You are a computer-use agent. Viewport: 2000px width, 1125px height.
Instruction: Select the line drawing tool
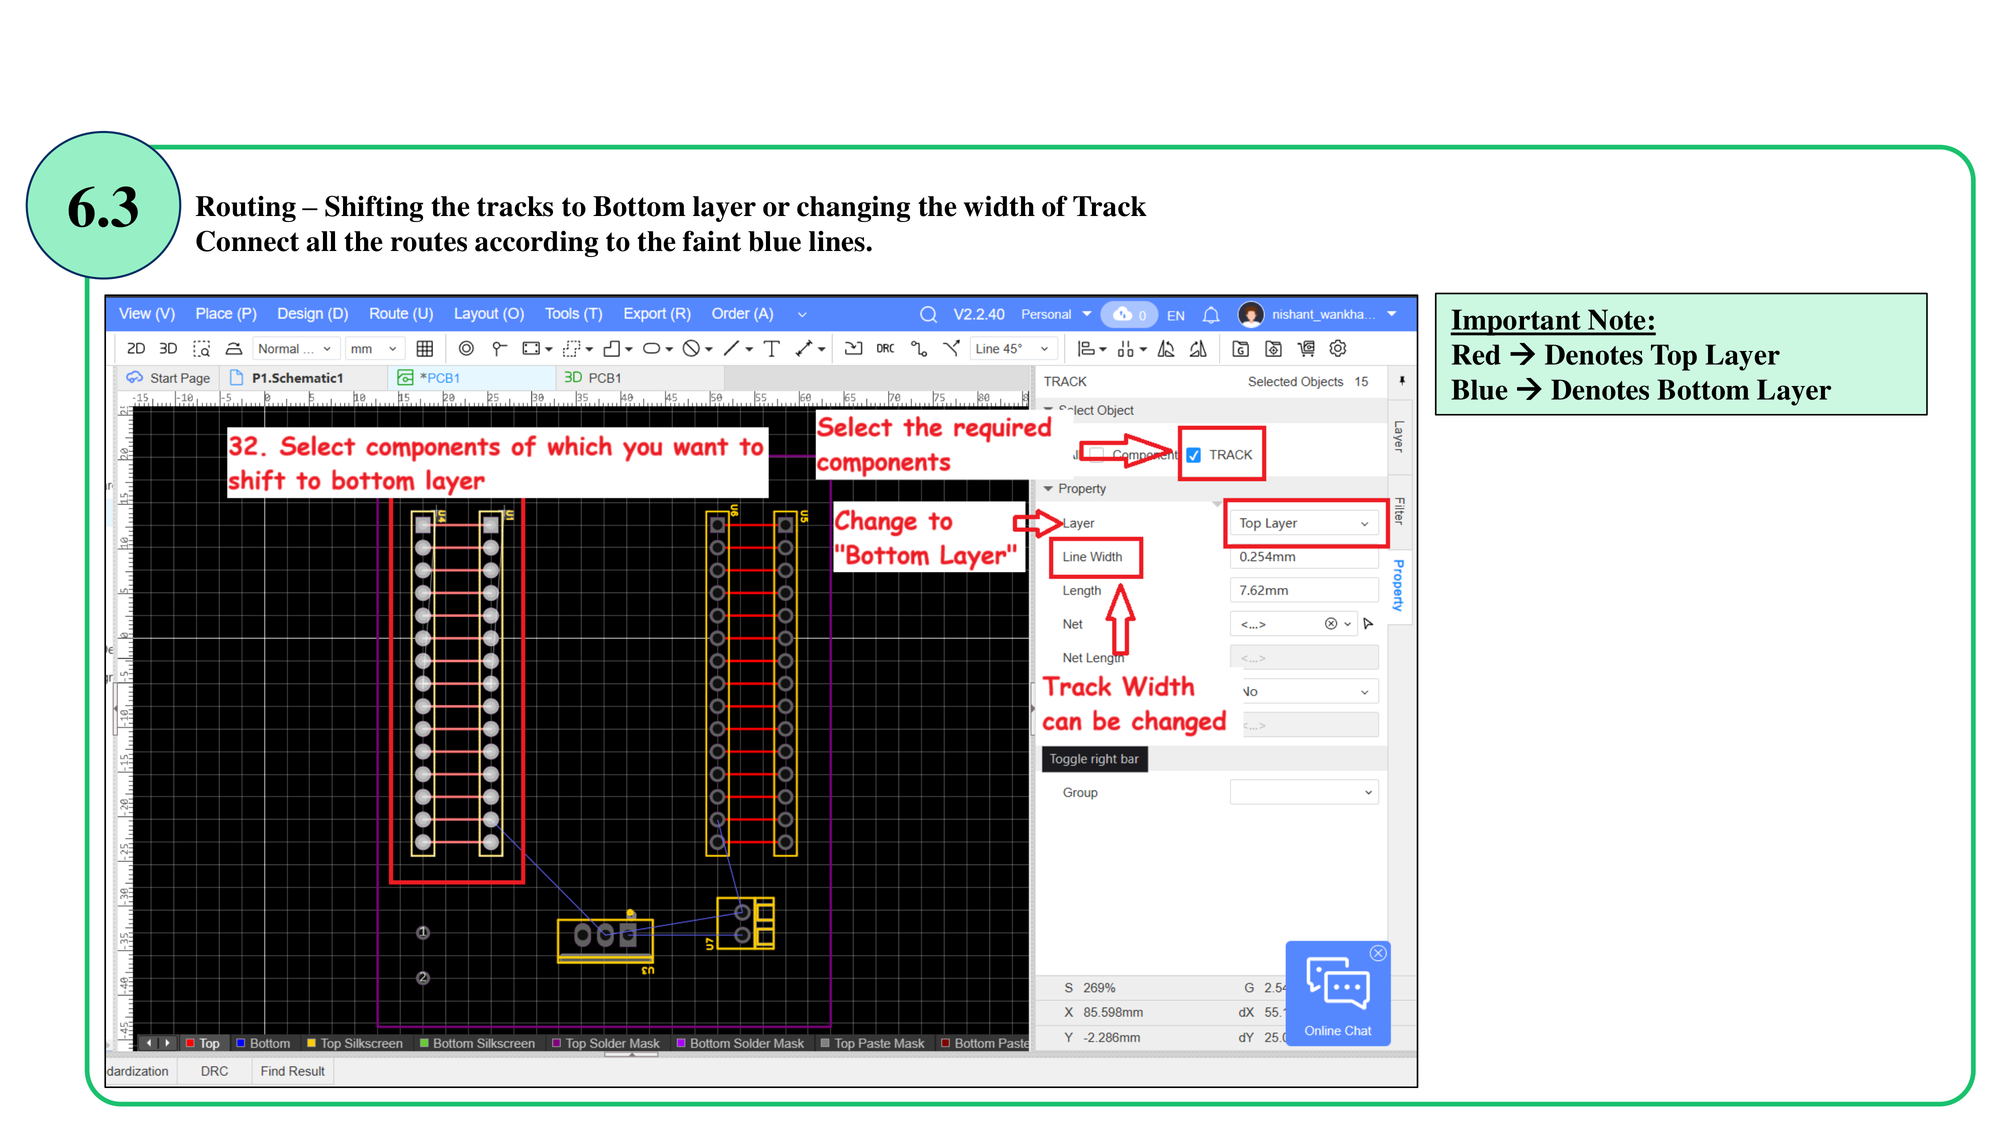731,349
